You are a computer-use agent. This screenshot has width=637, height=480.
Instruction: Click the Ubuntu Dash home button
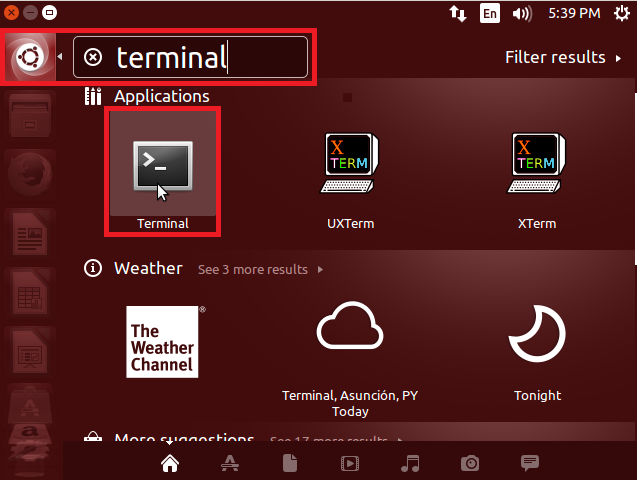click(x=30, y=57)
